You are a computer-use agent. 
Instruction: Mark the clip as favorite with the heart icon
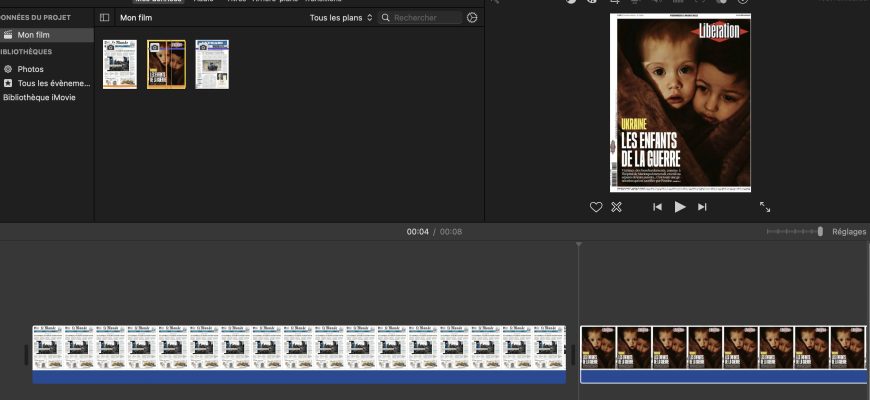(x=596, y=207)
